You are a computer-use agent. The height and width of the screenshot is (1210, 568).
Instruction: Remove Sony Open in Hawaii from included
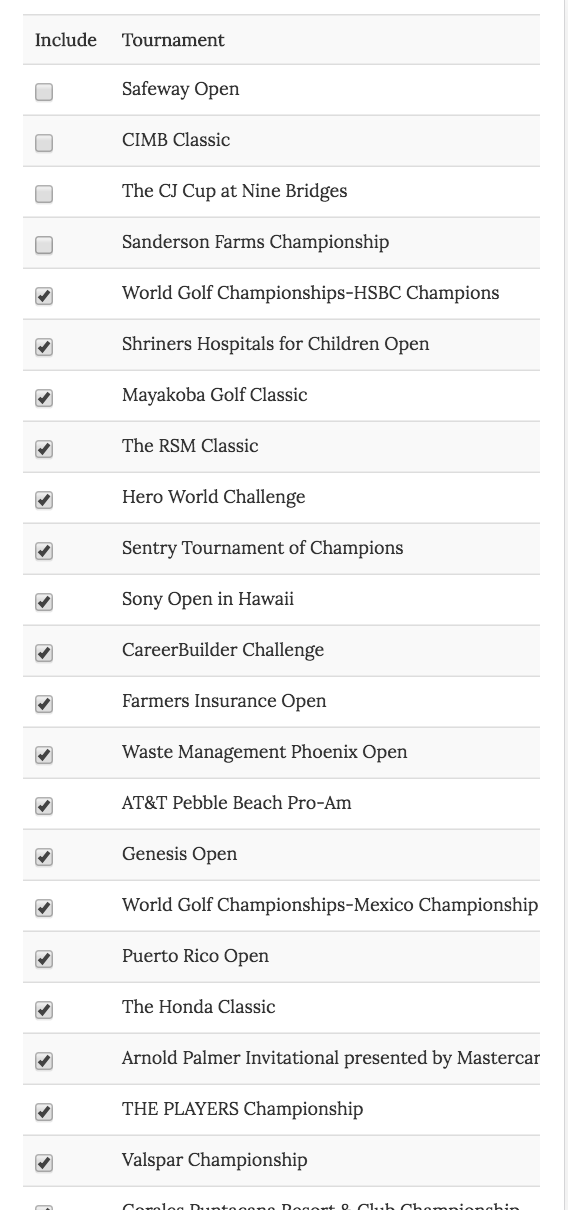tap(44, 602)
